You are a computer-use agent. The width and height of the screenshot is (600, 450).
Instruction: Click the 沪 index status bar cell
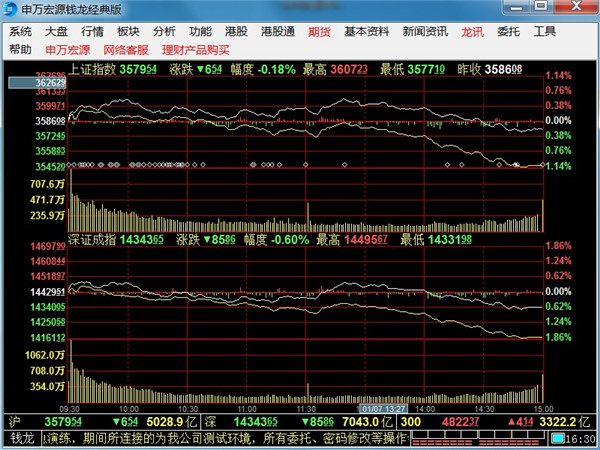pos(15,422)
